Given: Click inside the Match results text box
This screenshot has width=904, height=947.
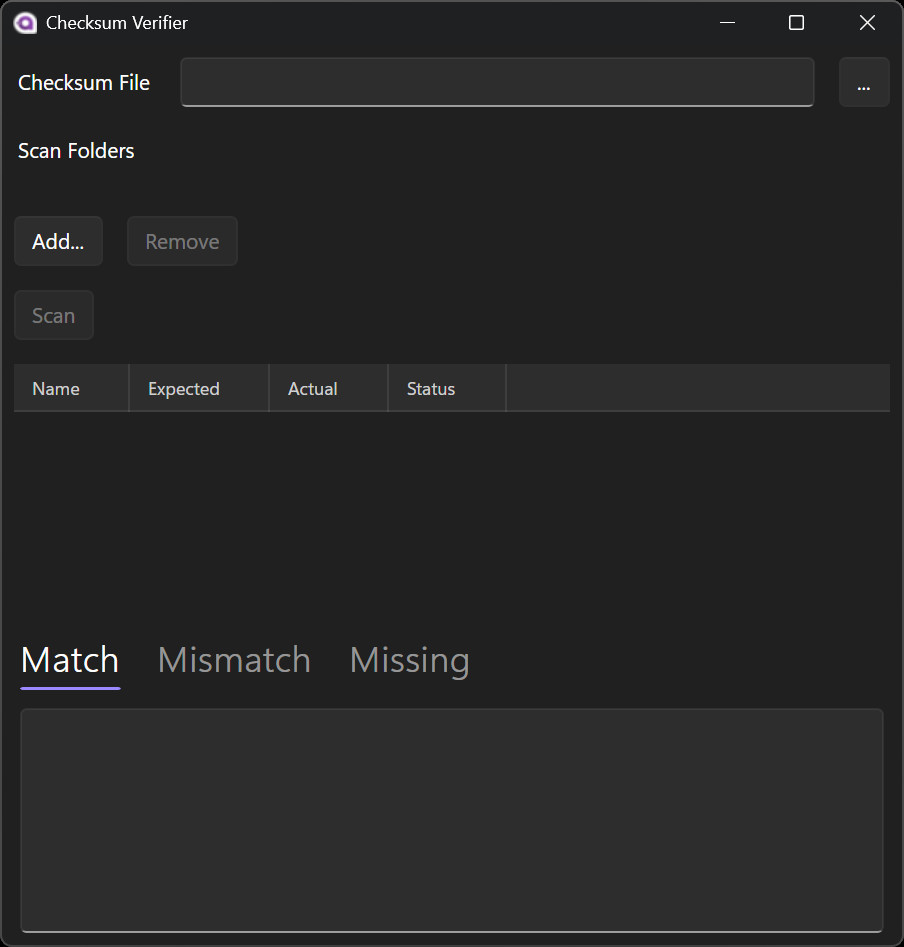Looking at the screenshot, I should (451, 820).
